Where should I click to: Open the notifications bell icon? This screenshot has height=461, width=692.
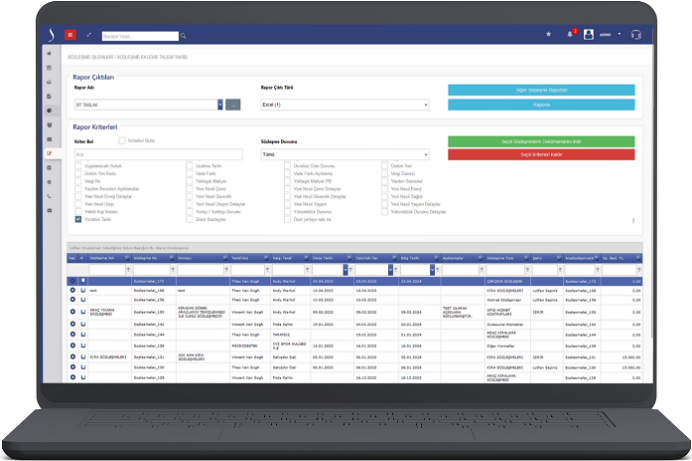[x=571, y=34]
